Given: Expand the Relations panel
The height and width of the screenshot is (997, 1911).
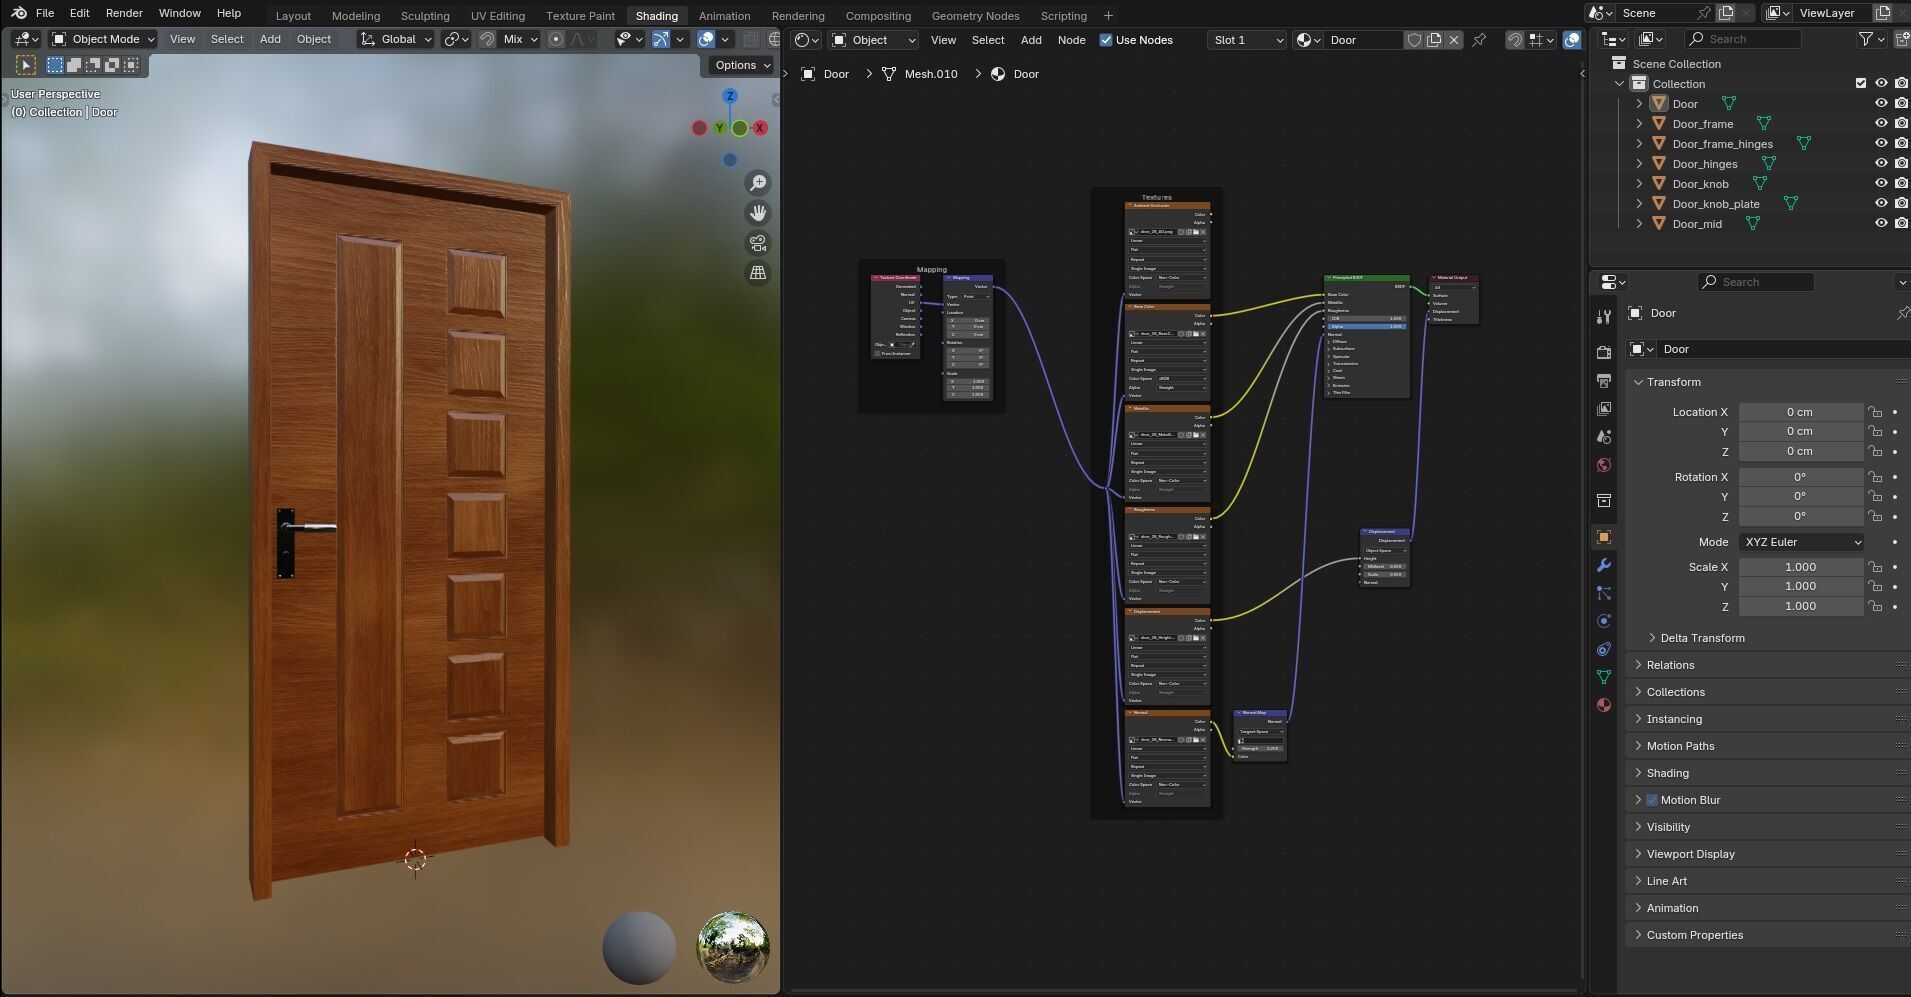Looking at the screenshot, I should (x=1670, y=665).
